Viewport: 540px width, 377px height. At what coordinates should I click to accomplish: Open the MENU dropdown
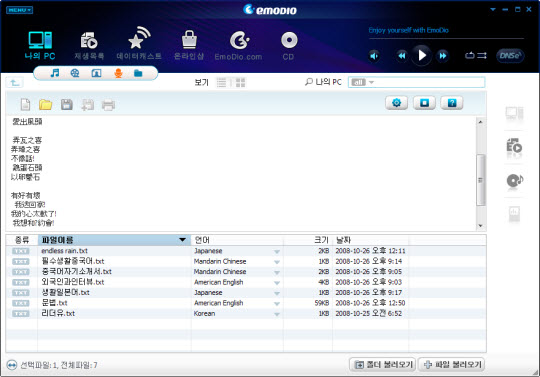pyautogui.click(x=20, y=10)
